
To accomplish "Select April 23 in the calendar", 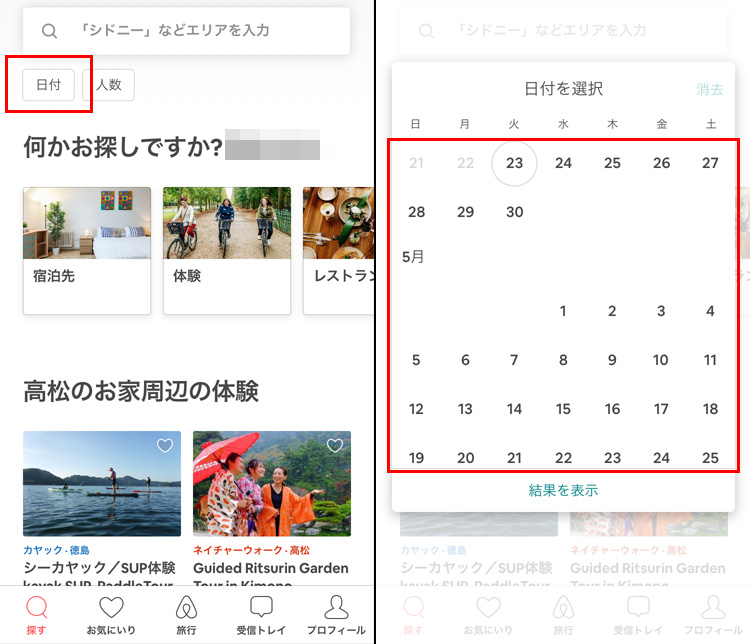I will 514,163.
